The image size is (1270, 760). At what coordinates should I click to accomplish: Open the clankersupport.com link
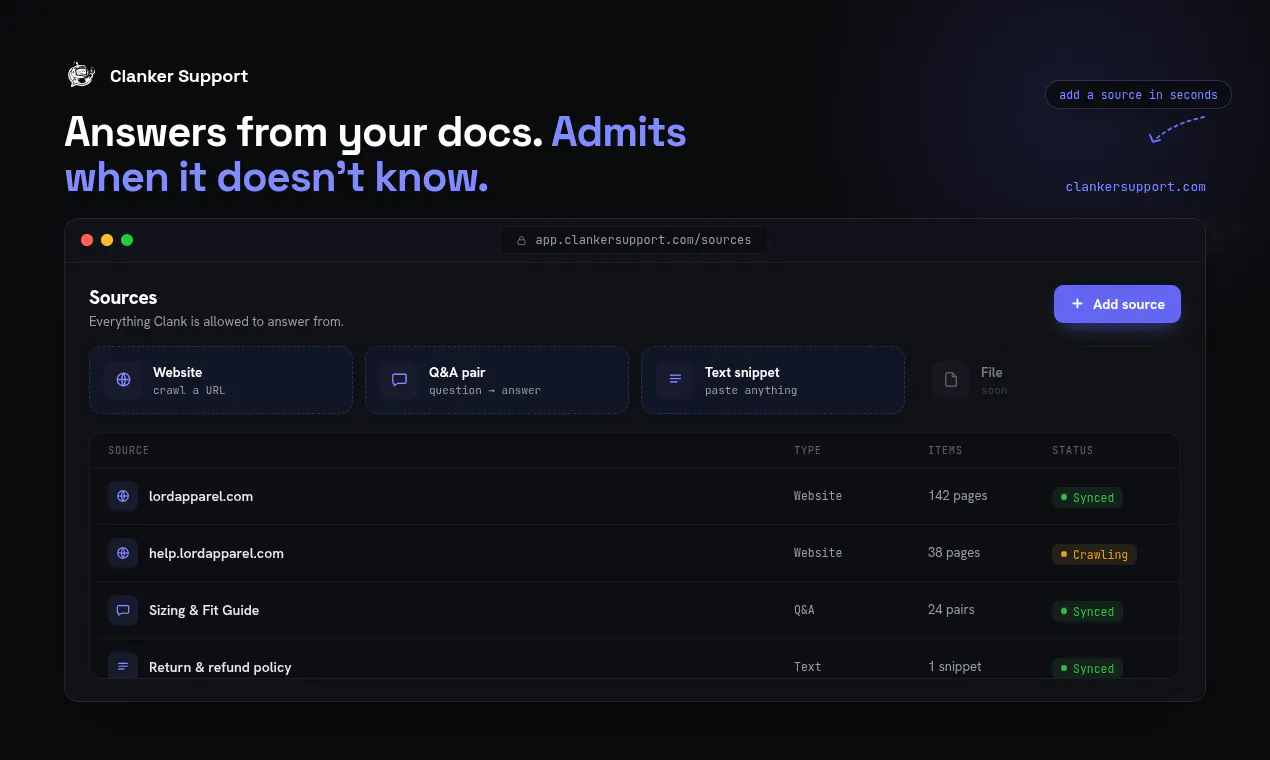[x=1135, y=187]
